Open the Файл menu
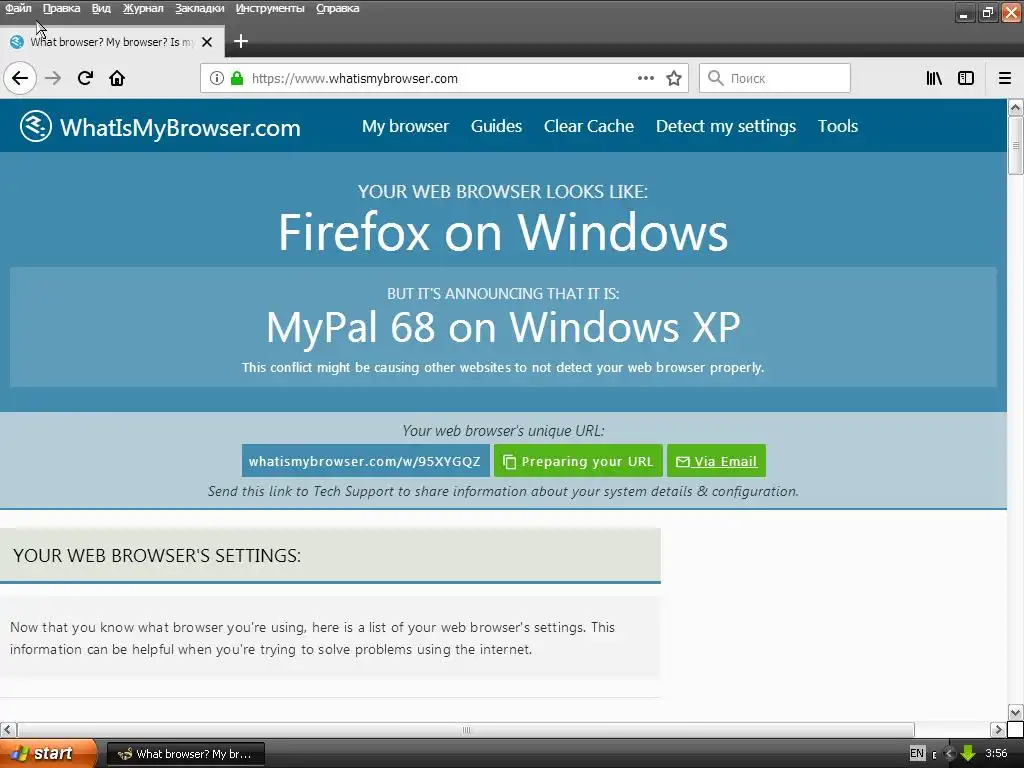Viewport: 1024px width, 768px height. coord(18,8)
